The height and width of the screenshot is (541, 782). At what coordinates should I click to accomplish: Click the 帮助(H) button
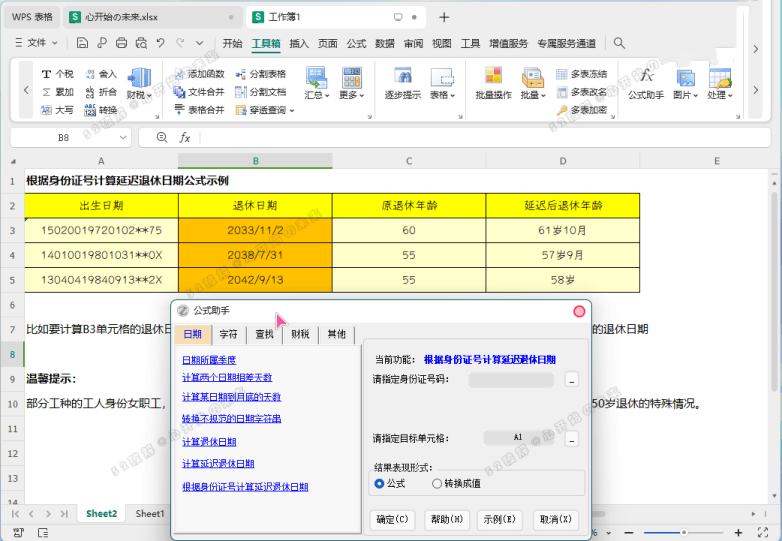click(x=447, y=520)
